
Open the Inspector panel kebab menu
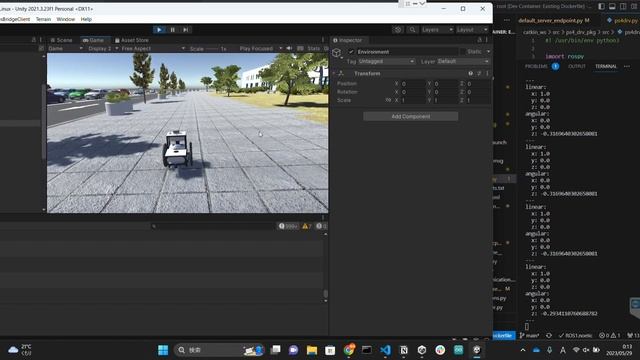[x=487, y=40]
